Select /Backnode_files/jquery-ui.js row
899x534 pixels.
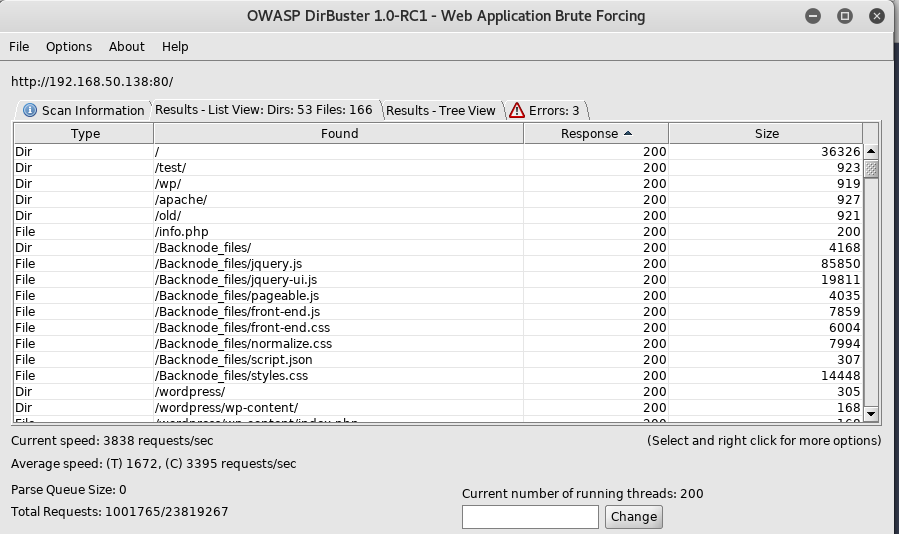coord(438,280)
